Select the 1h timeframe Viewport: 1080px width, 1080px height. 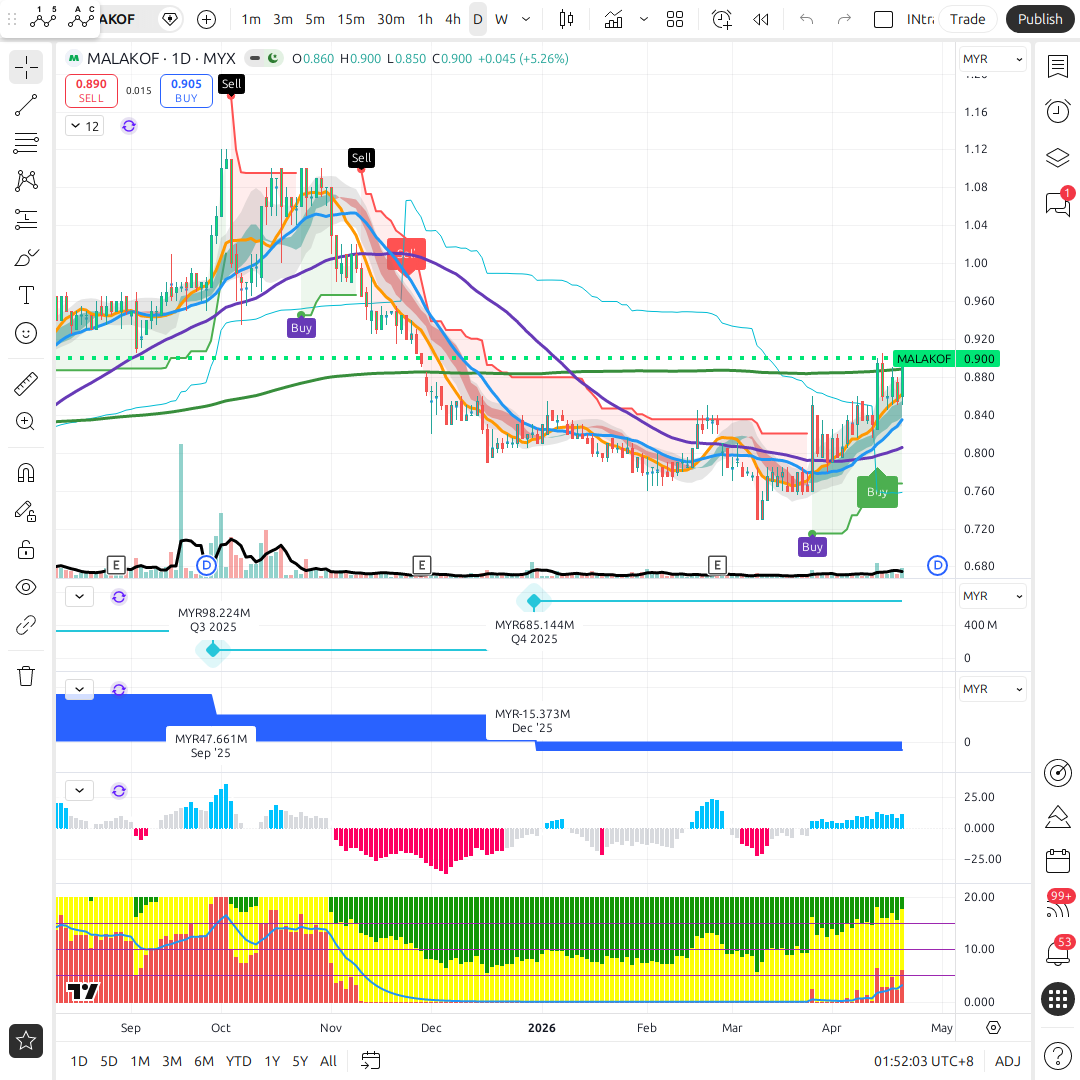click(425, 19)
